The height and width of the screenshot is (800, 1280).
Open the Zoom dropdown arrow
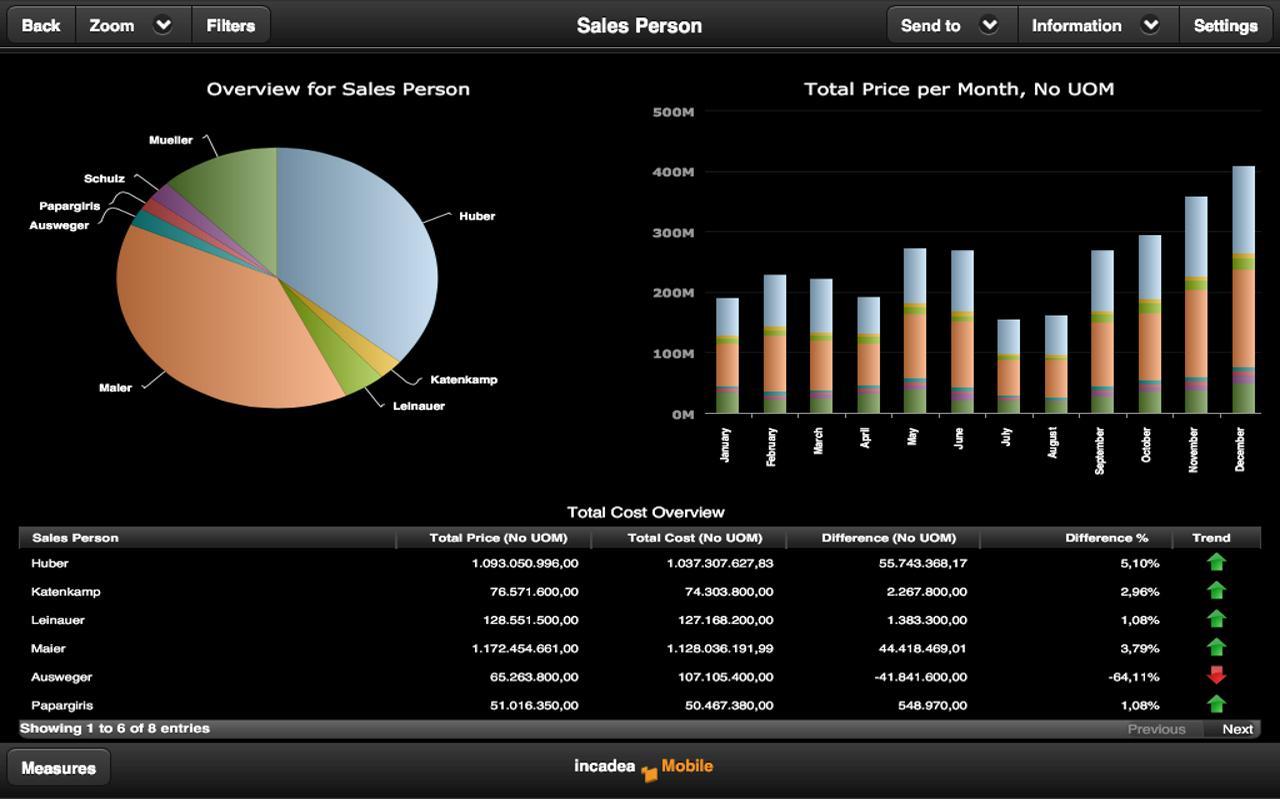click(163, 26)
